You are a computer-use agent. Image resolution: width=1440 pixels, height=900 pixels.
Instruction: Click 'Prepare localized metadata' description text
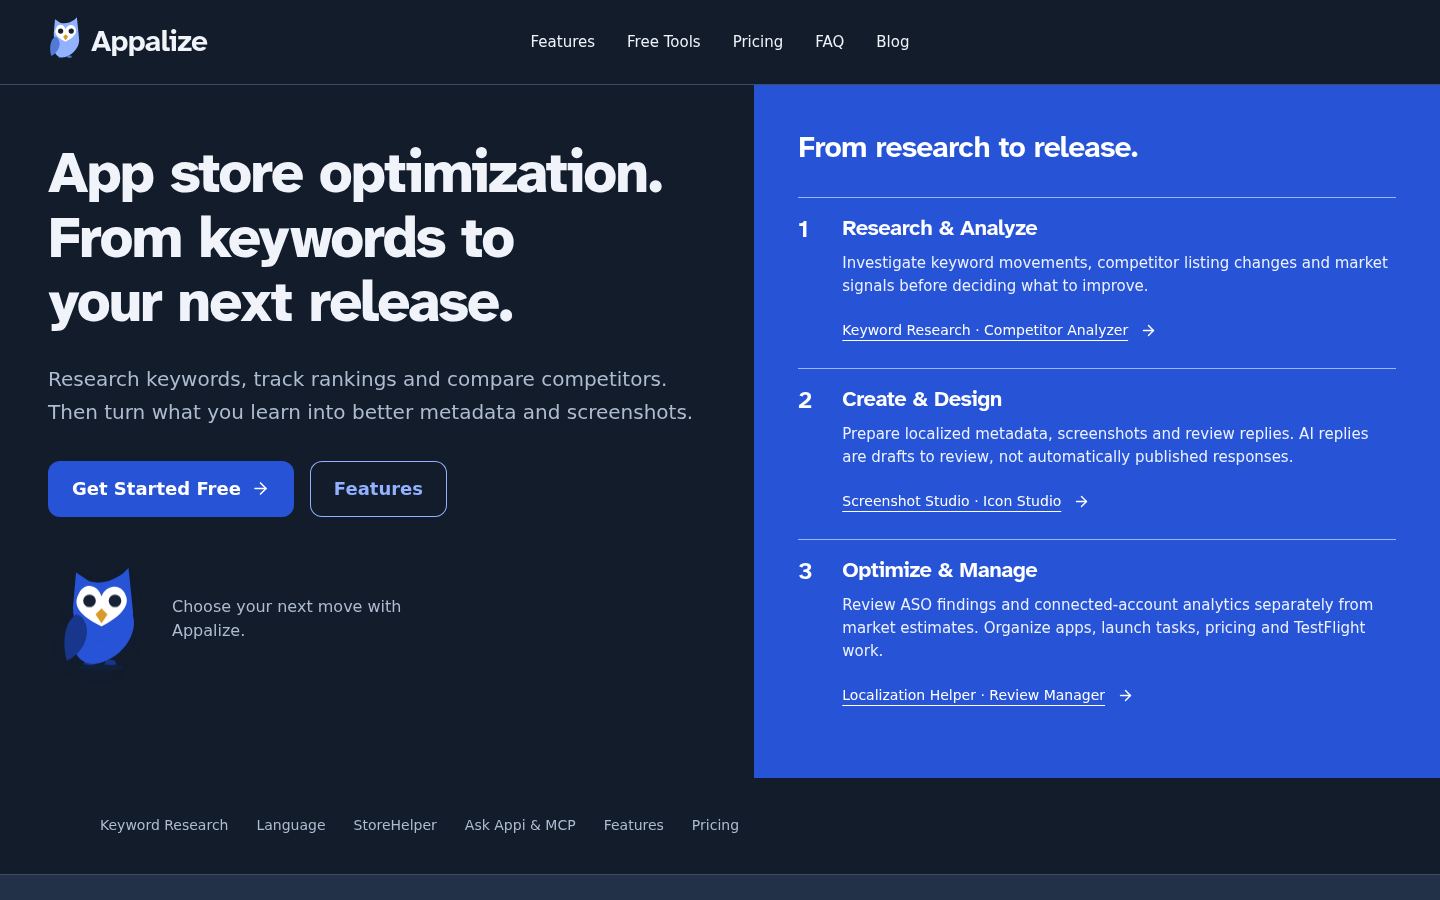coord(1105,445)
